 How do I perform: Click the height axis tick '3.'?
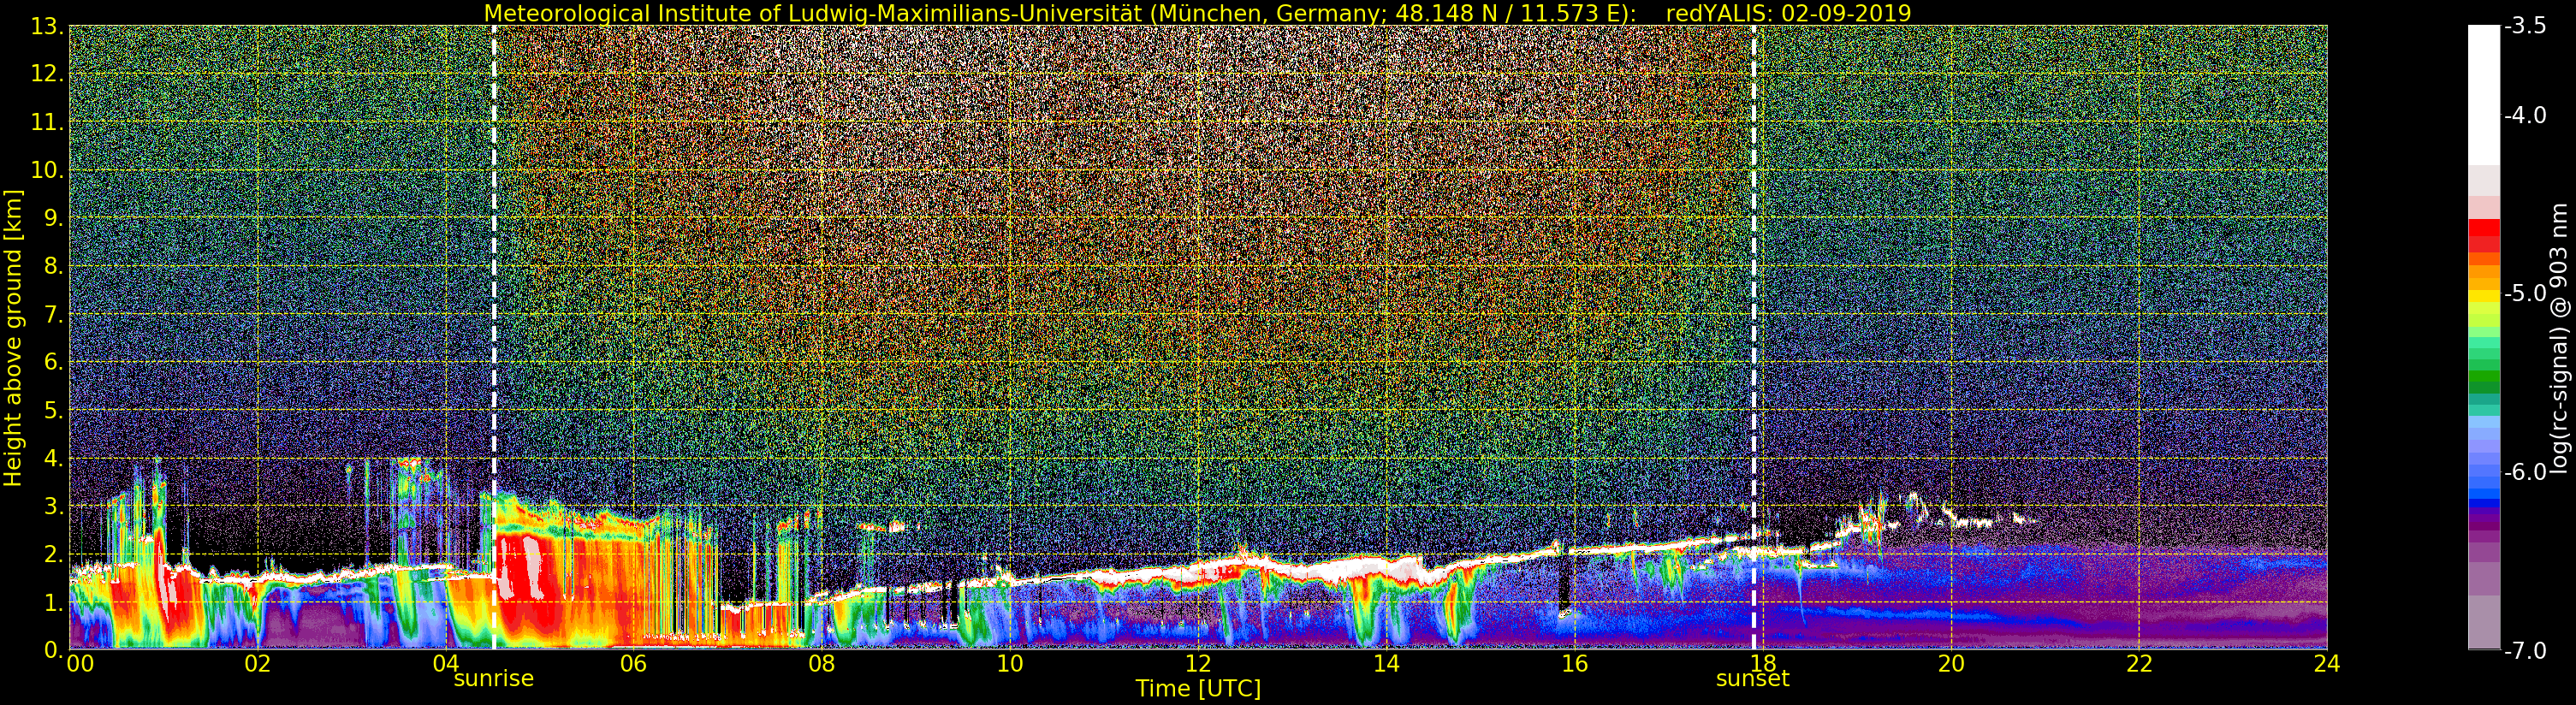[x=53, y=506]
